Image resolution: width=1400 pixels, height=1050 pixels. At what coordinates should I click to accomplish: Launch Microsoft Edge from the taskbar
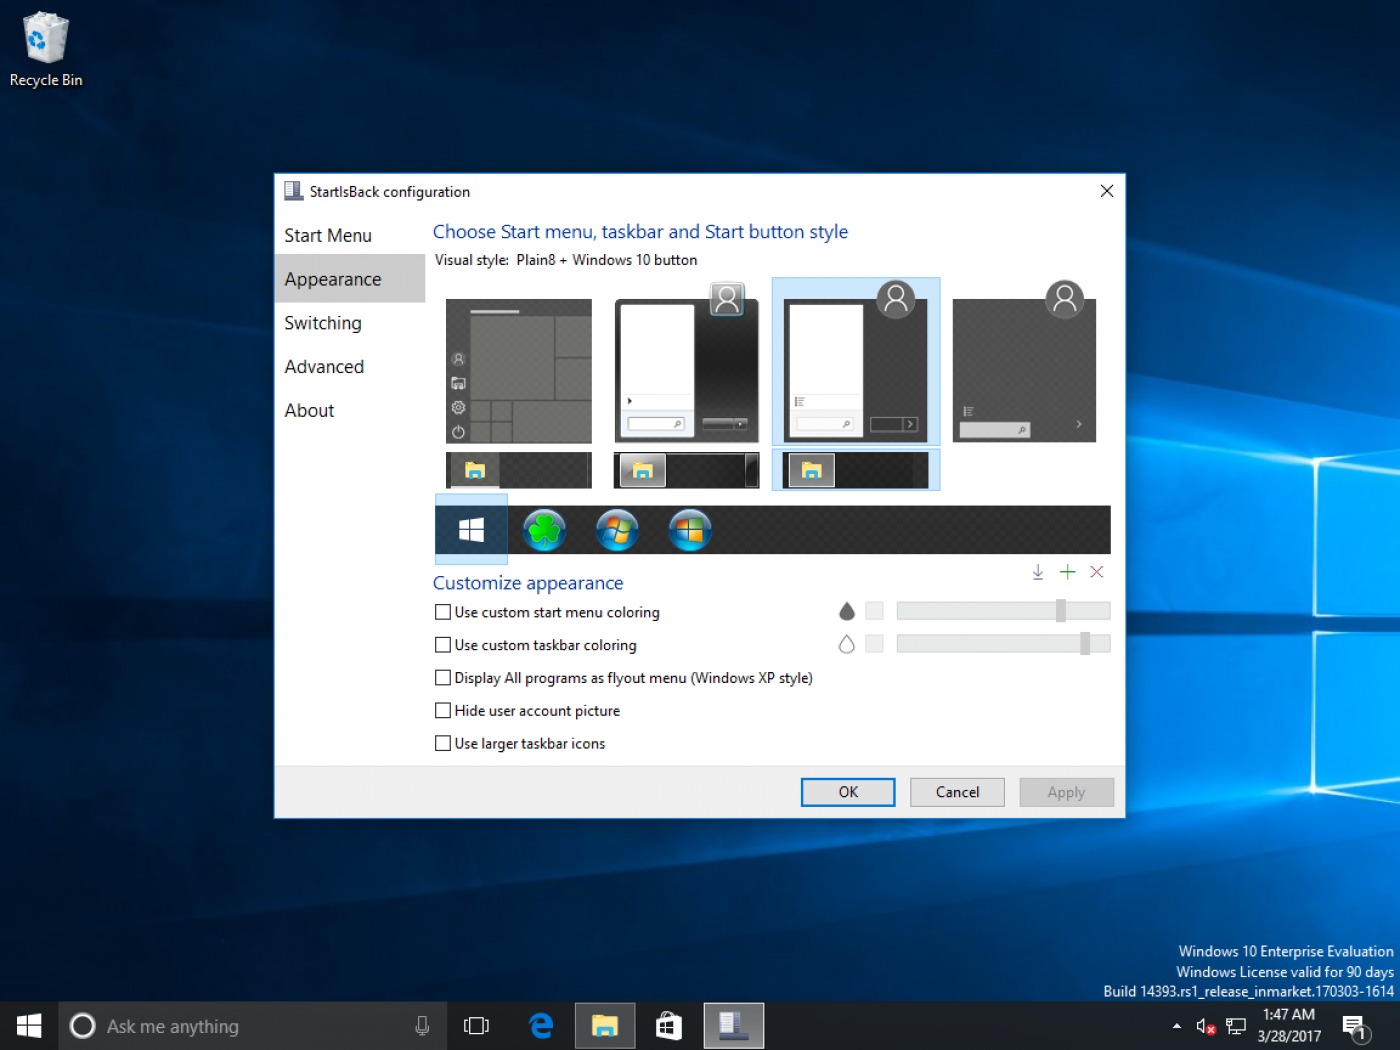(541, 1026)
